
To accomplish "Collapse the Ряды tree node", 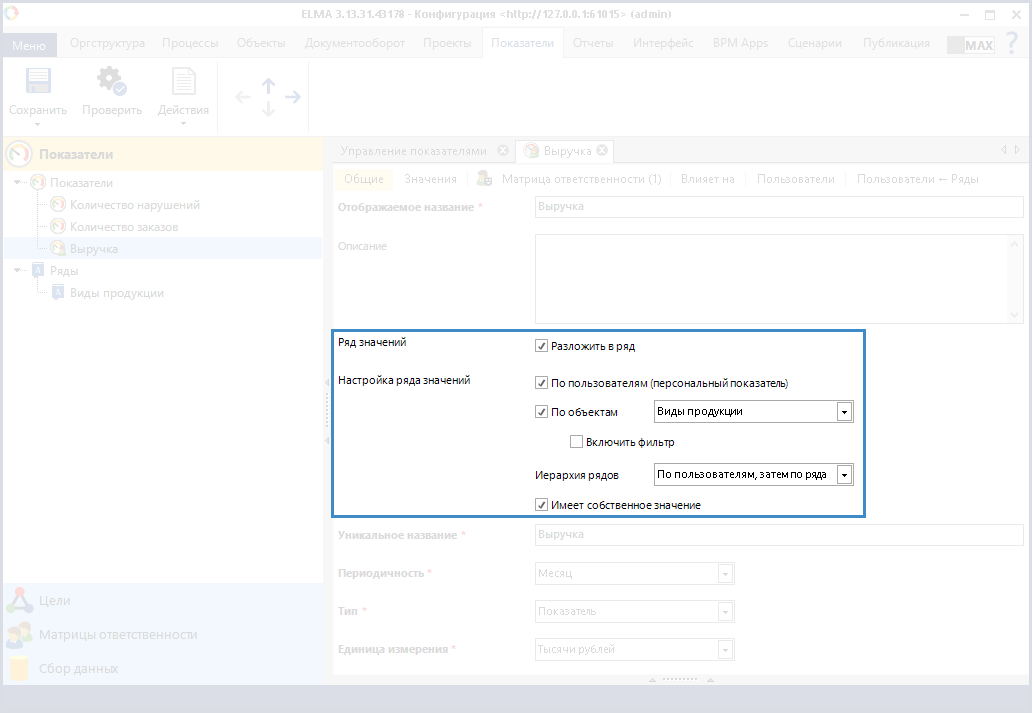I will tap(18, 270).
